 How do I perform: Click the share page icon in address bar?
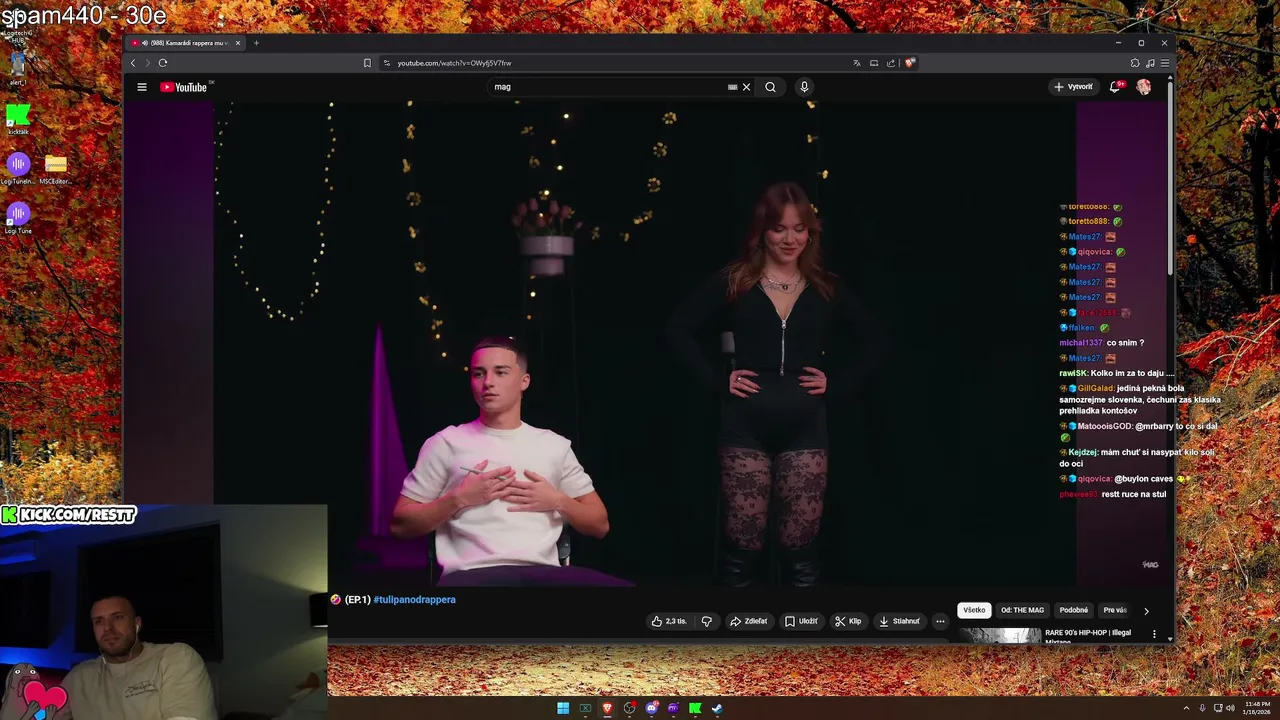click(x=891, y=63)
